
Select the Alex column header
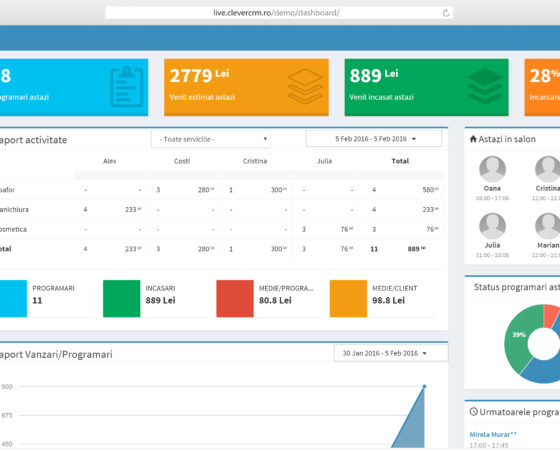point(110,161)
